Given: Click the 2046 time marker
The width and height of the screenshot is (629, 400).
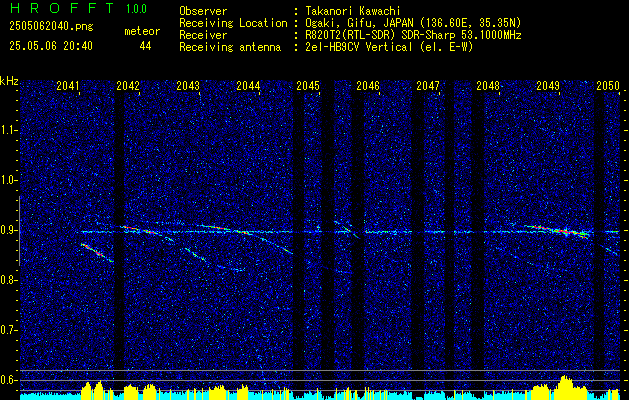Looking at the screenshot, I should click(x=368, y=85).
